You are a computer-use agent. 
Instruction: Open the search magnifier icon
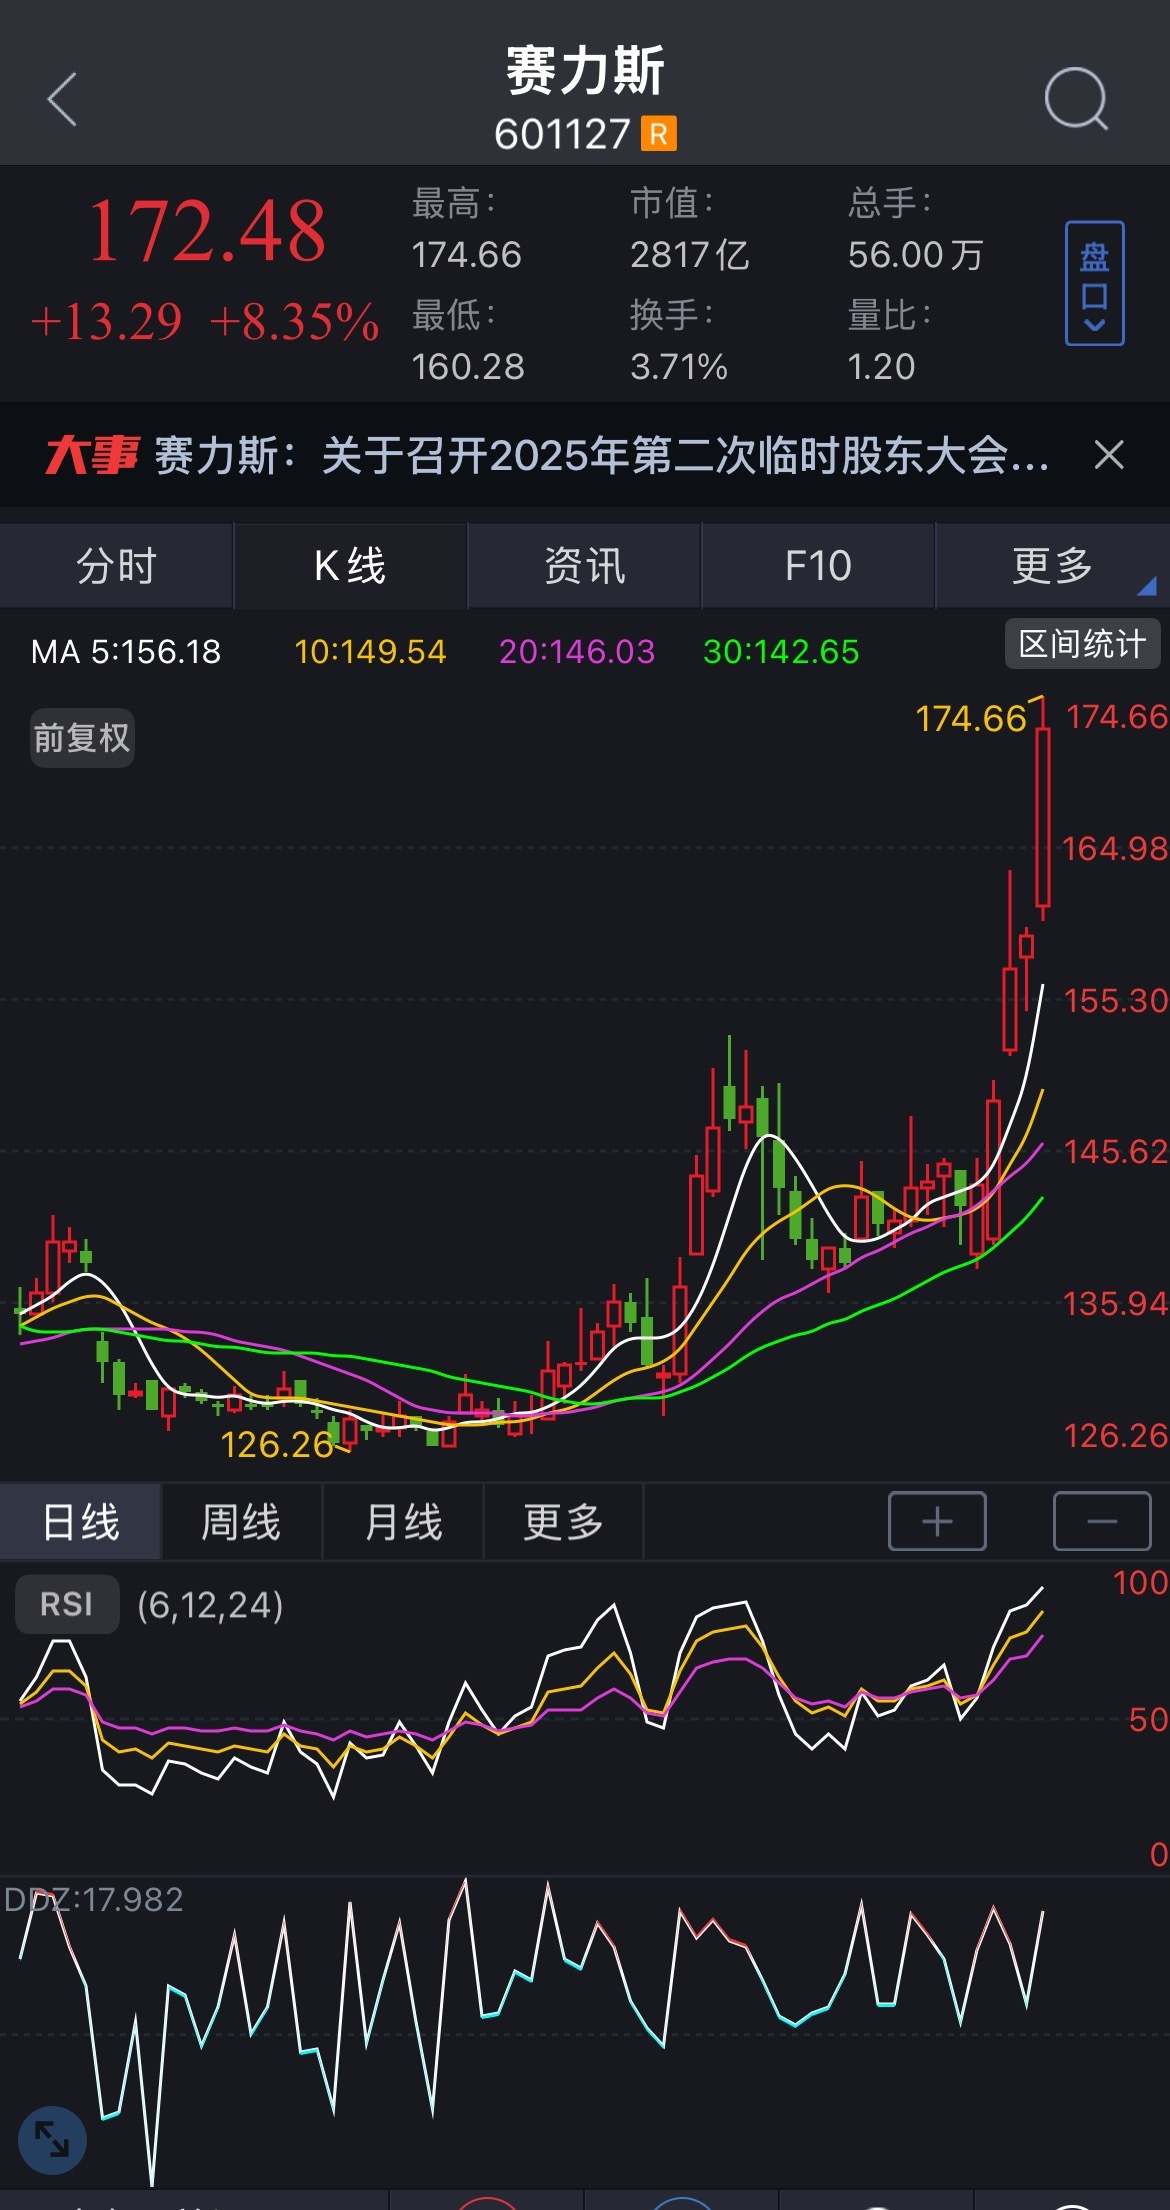click(1076, 99)
